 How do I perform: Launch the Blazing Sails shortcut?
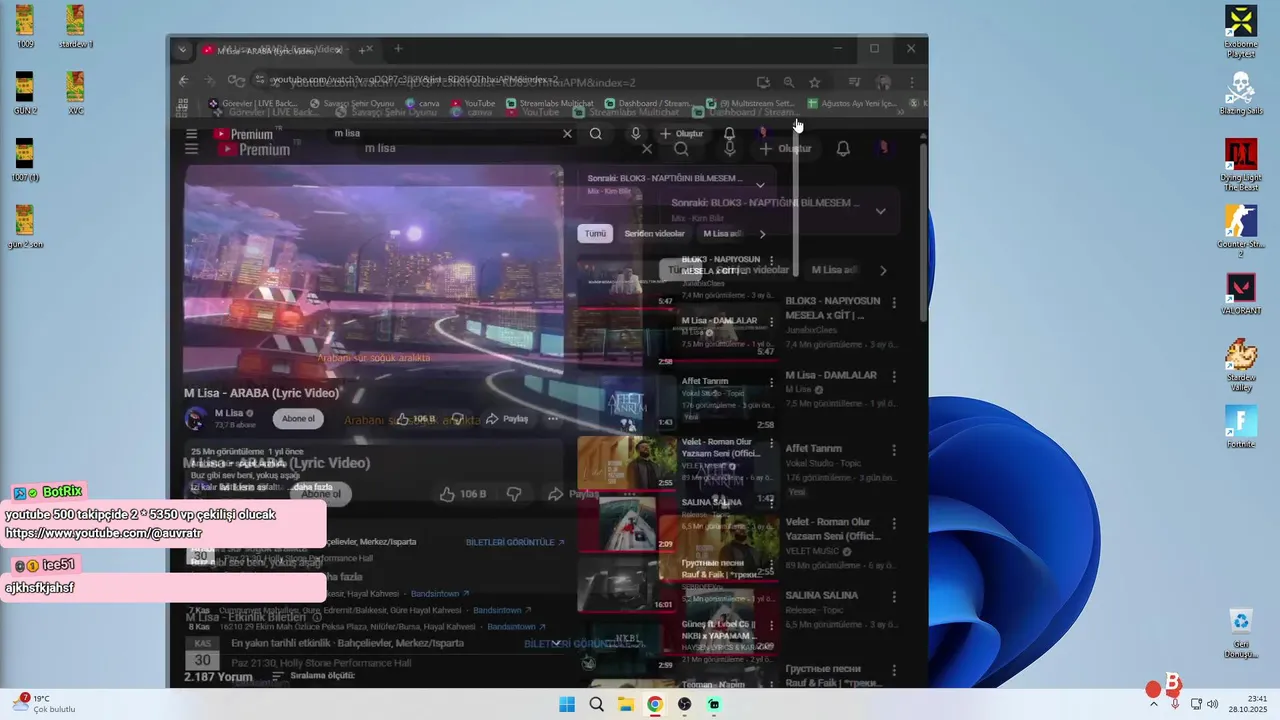[x=1241, y=94]
